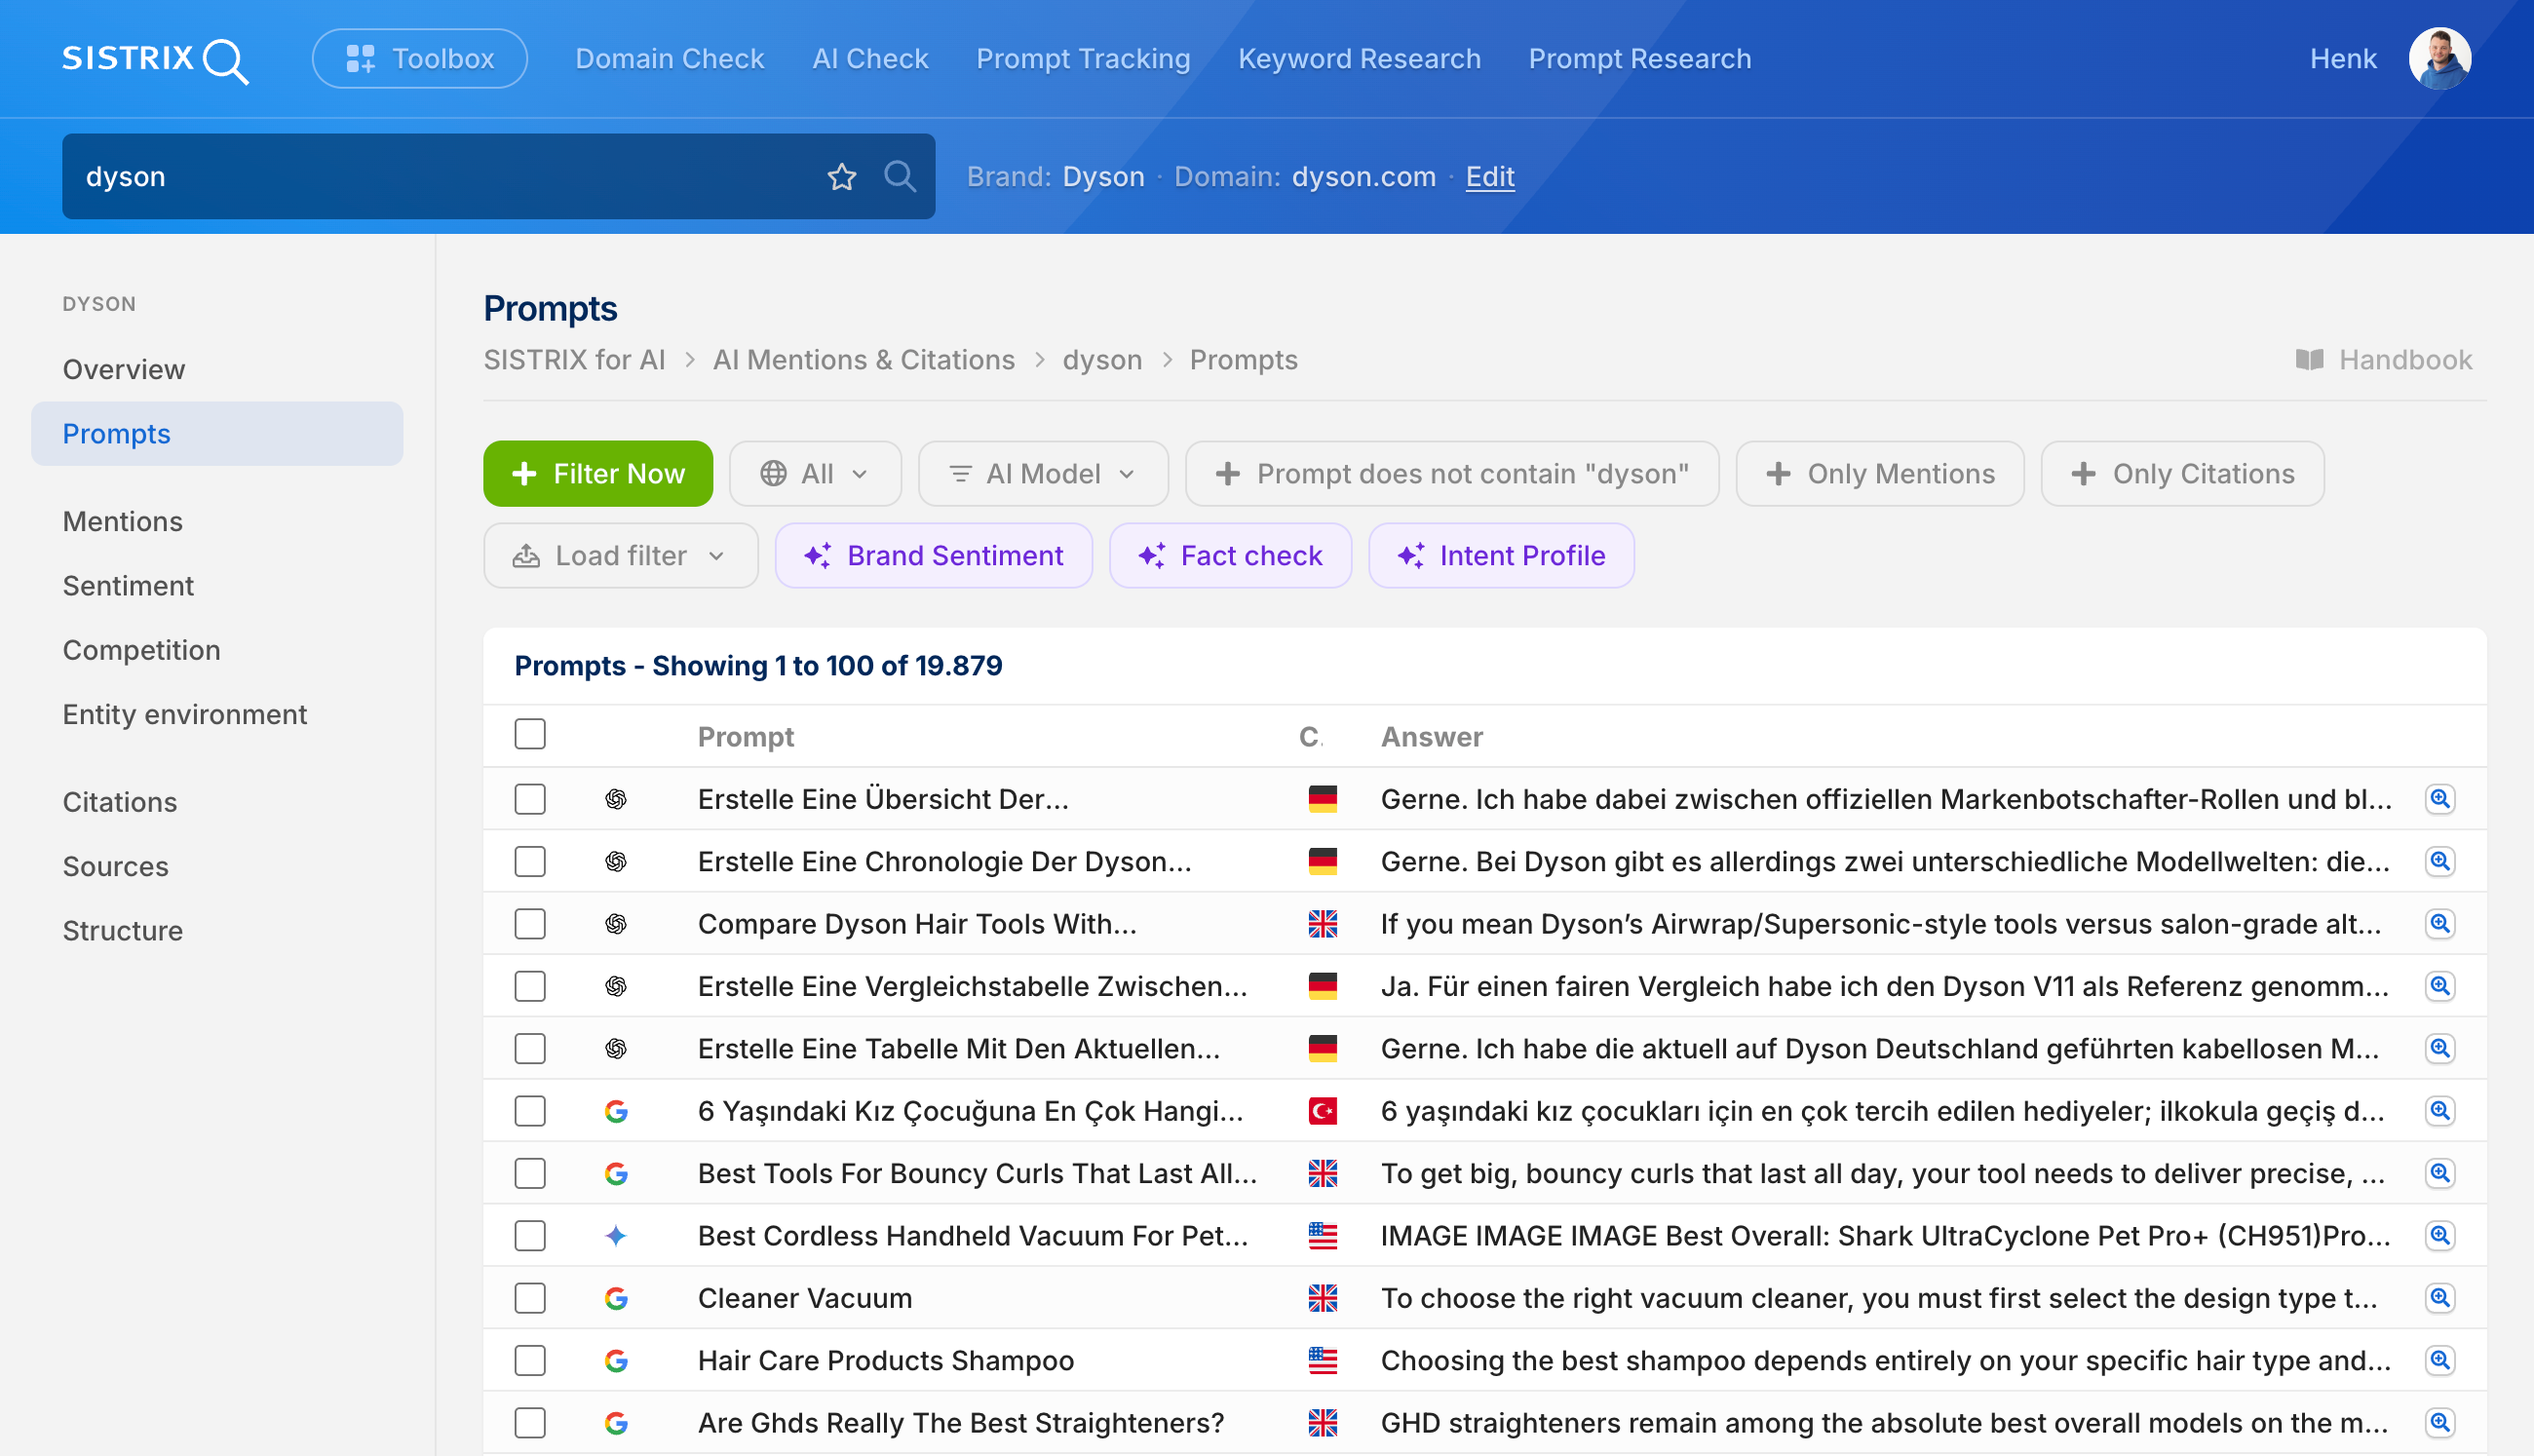Open Keyword Research in top navigation
Viewport: 2534px width, 1456px height.
pos(1359,59)
